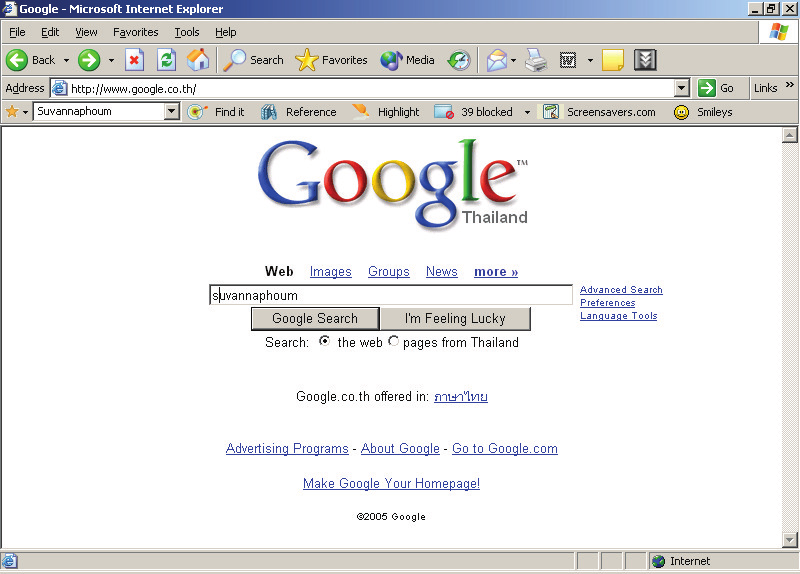Open the Language Tools link
The height and width of the screenshot is (574, 800).
pyautogui.click(x=618, y=316)
